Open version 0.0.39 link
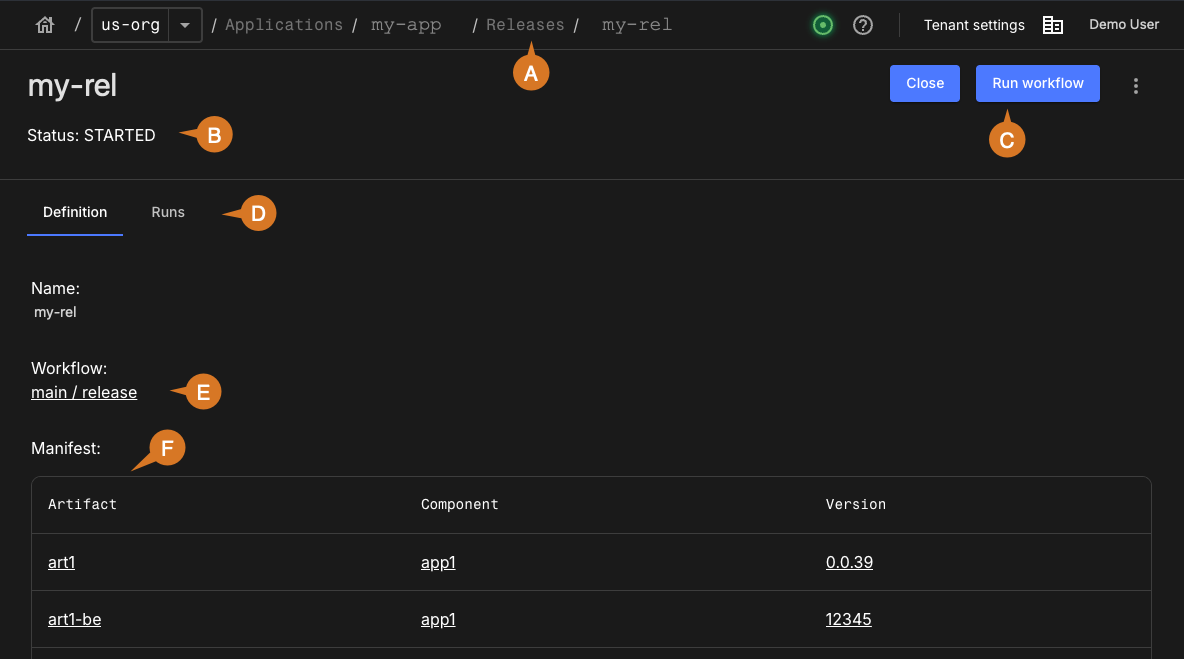 849,562
